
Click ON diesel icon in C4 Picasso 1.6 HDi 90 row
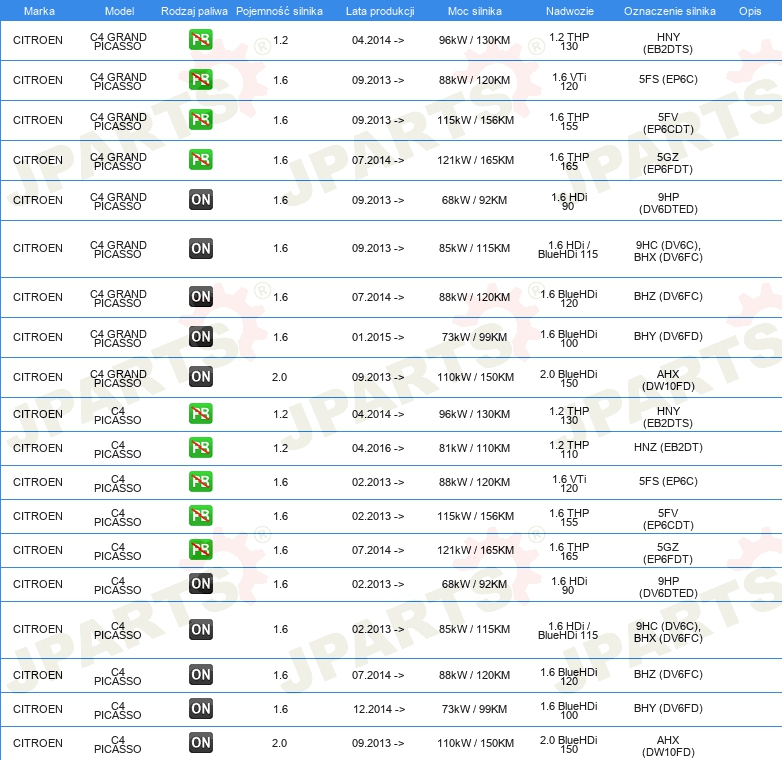(200, 583)
